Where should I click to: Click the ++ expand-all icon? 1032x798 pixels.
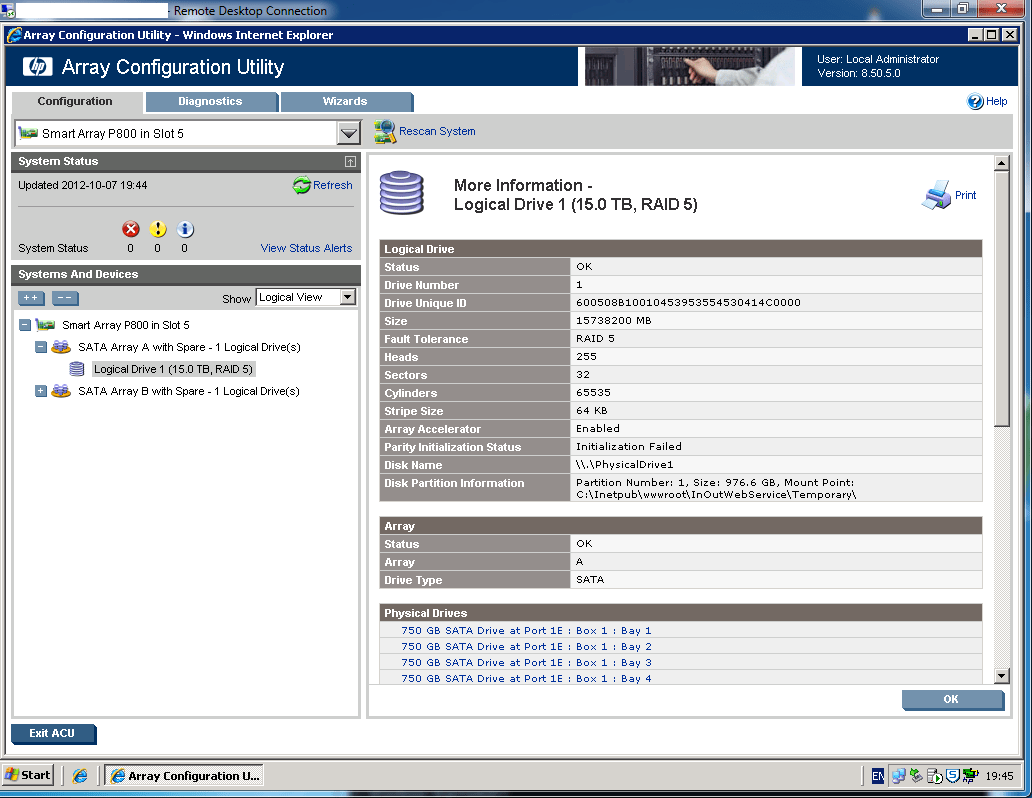(x=30, y=297)
